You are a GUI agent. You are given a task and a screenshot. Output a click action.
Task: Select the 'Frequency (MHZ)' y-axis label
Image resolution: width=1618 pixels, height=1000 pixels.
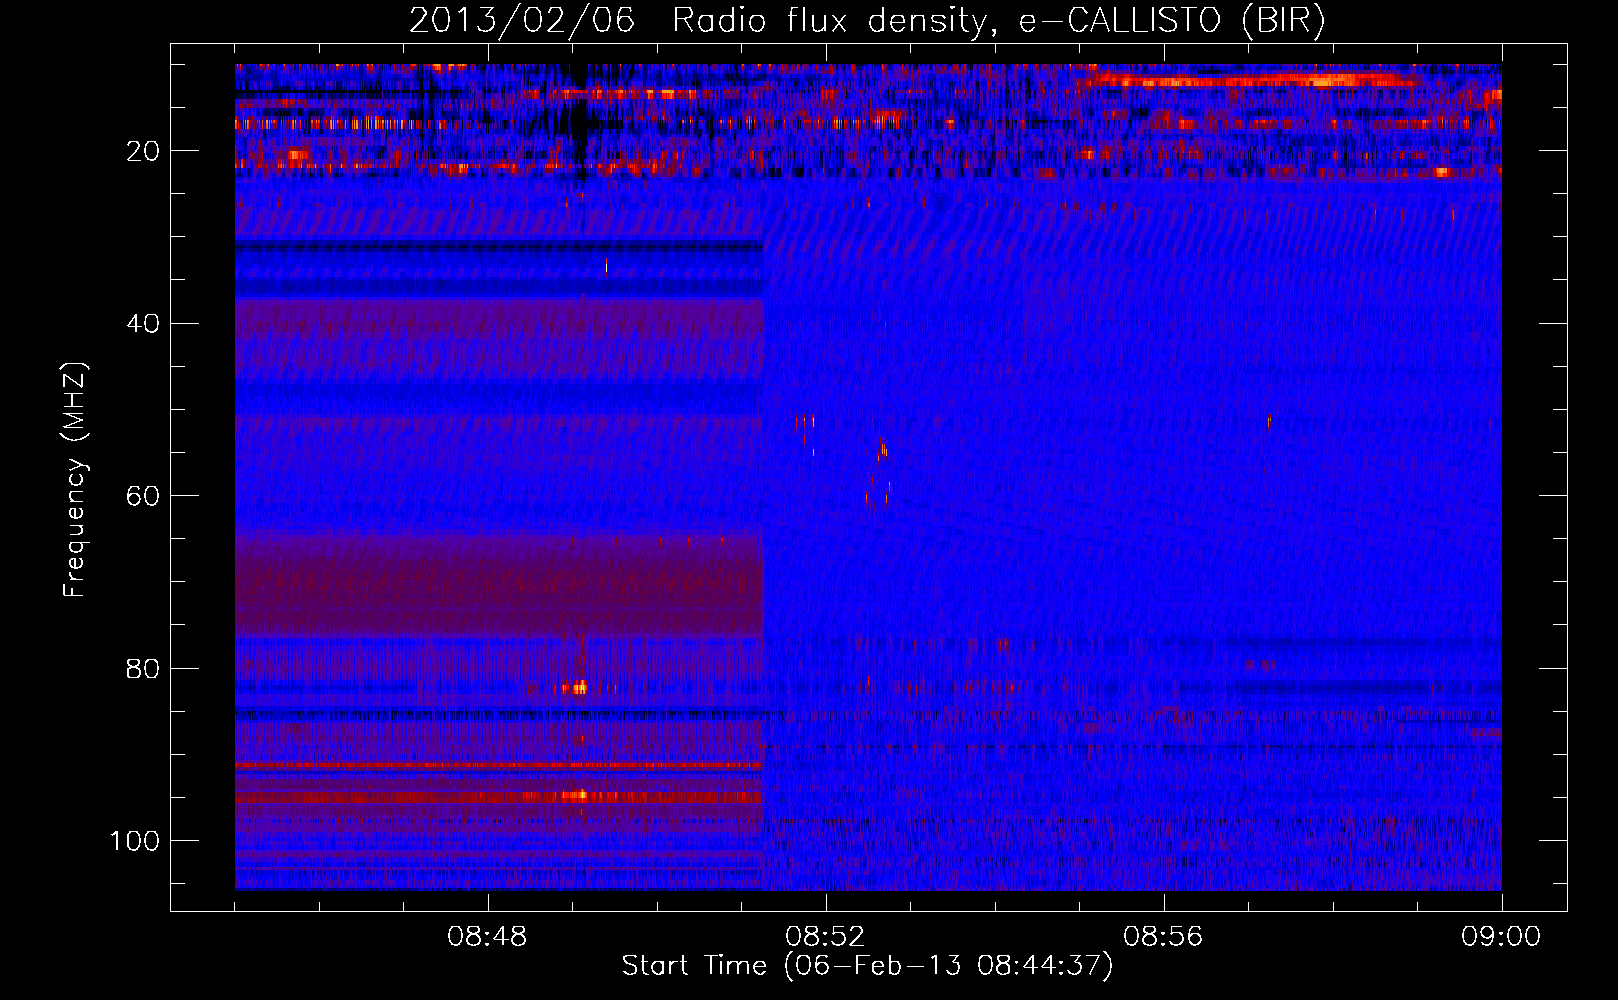click(75, 480)
